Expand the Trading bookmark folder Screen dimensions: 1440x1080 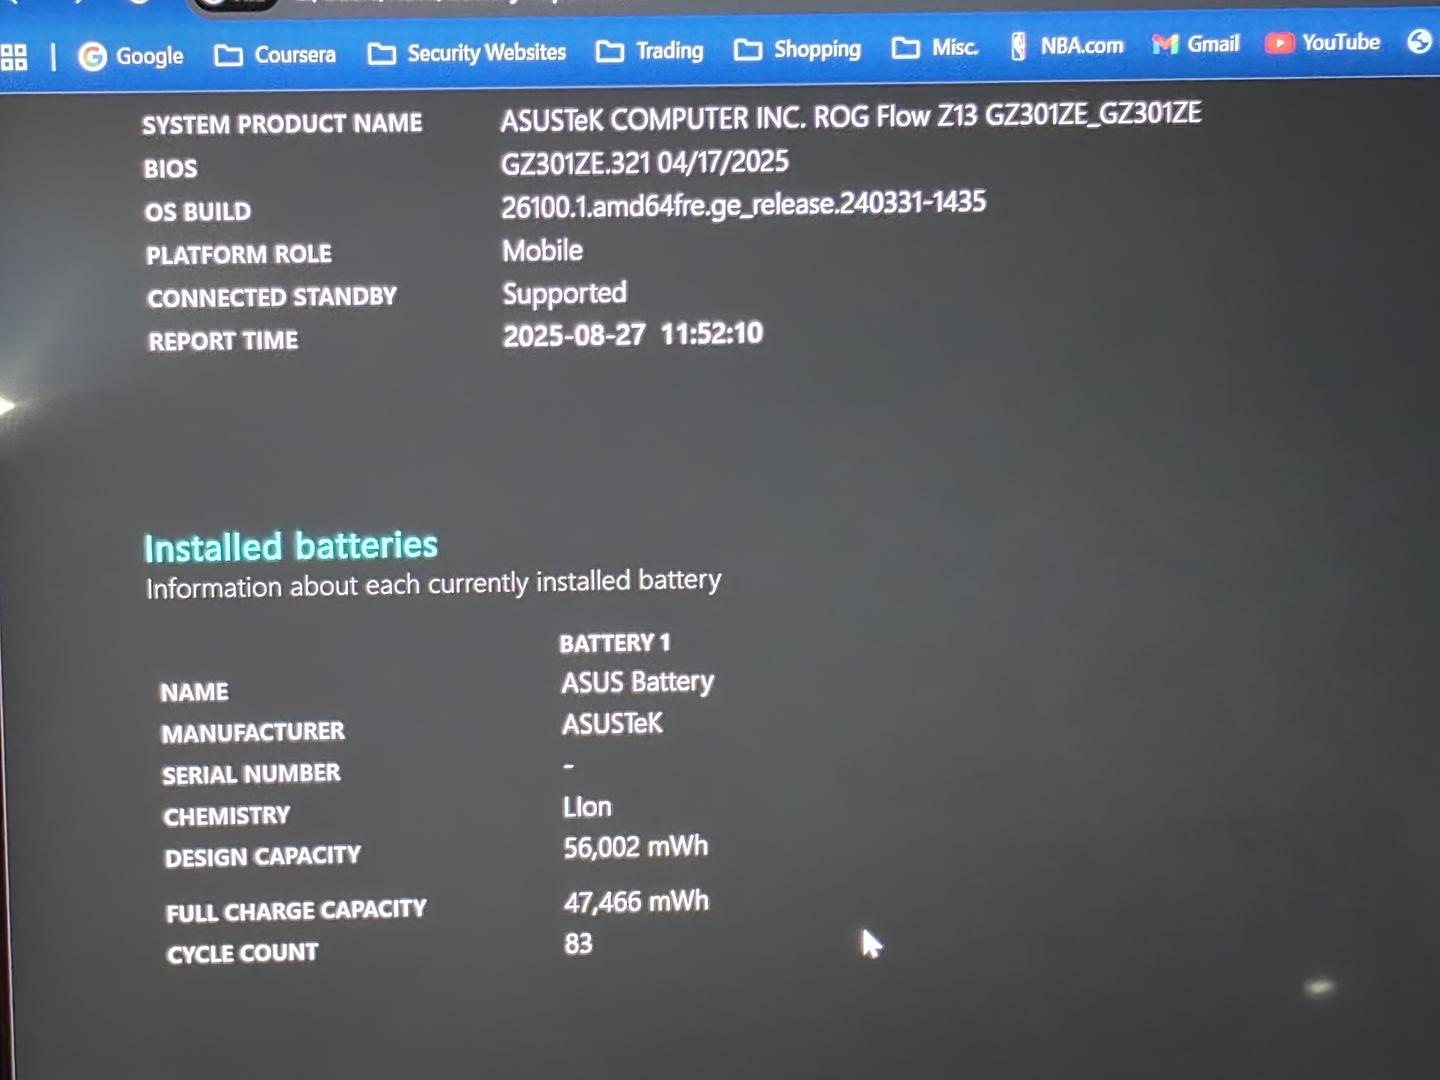click(649, 50)
